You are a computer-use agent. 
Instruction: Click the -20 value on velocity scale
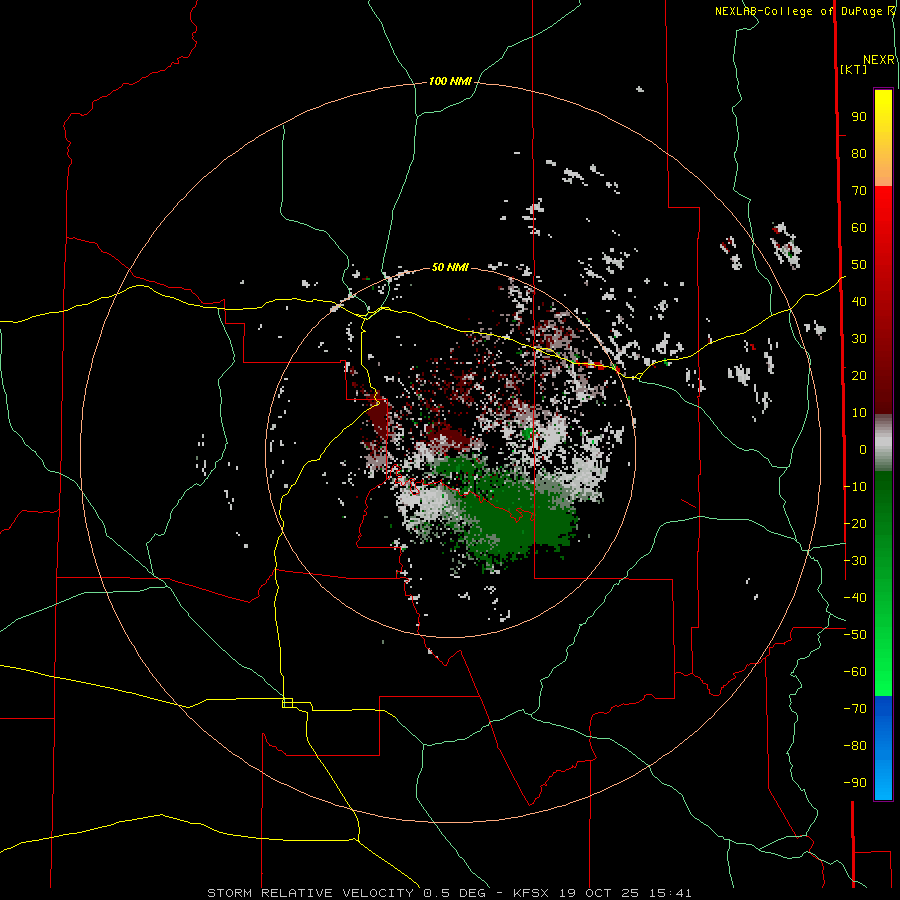coord(855,524)
